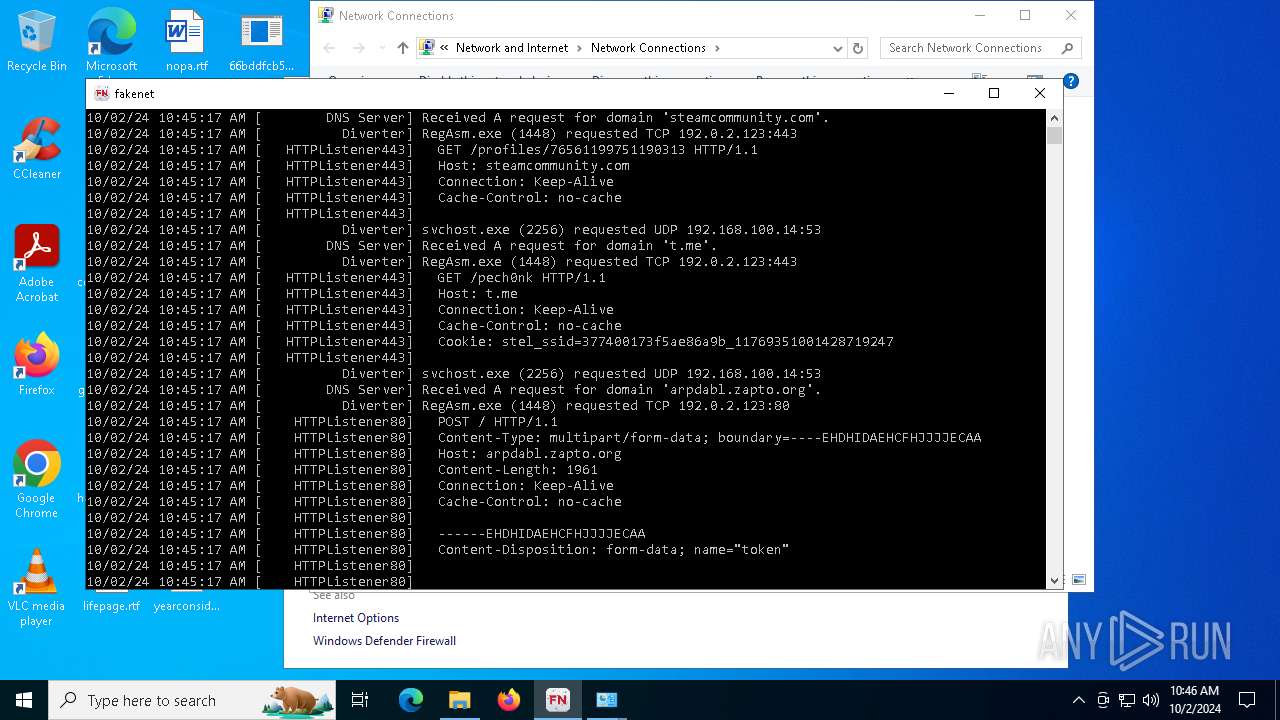1280x720 pixels.
Task: Open Google Chrome desktop shortcut
Action: pyautogui.click(x=37, y=479)
